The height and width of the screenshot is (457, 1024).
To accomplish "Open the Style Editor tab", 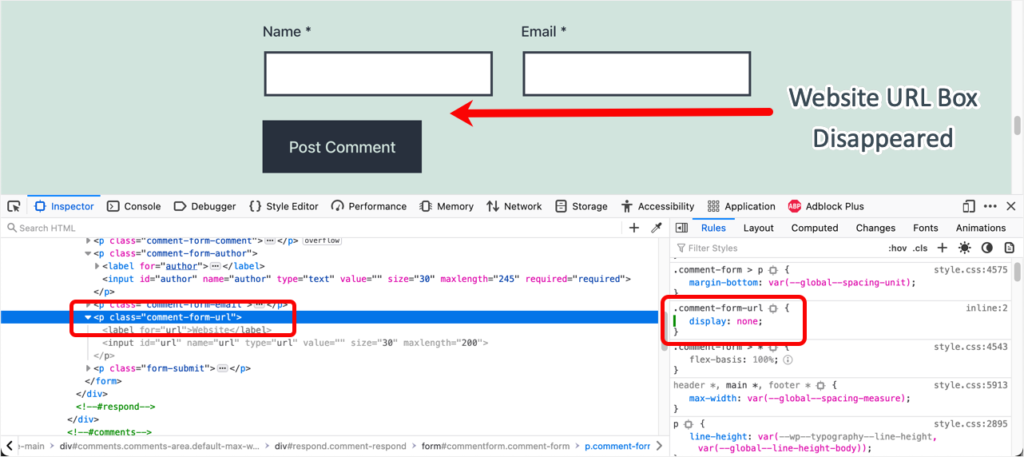I will tap(283, 206).
